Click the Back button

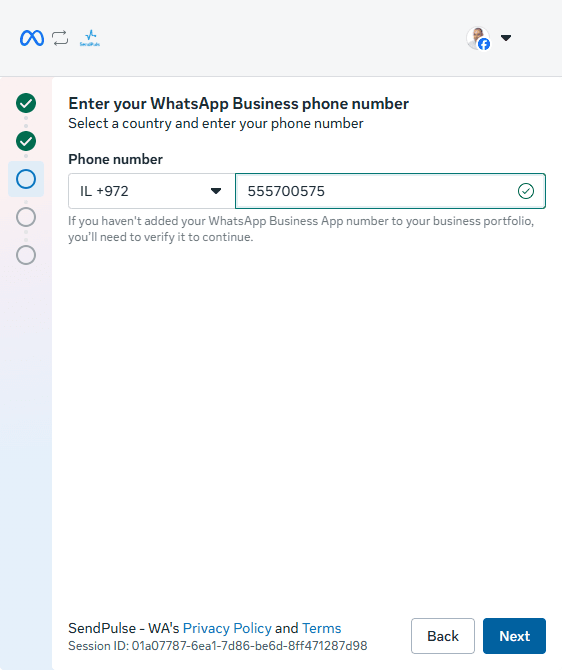coord(443,636)
